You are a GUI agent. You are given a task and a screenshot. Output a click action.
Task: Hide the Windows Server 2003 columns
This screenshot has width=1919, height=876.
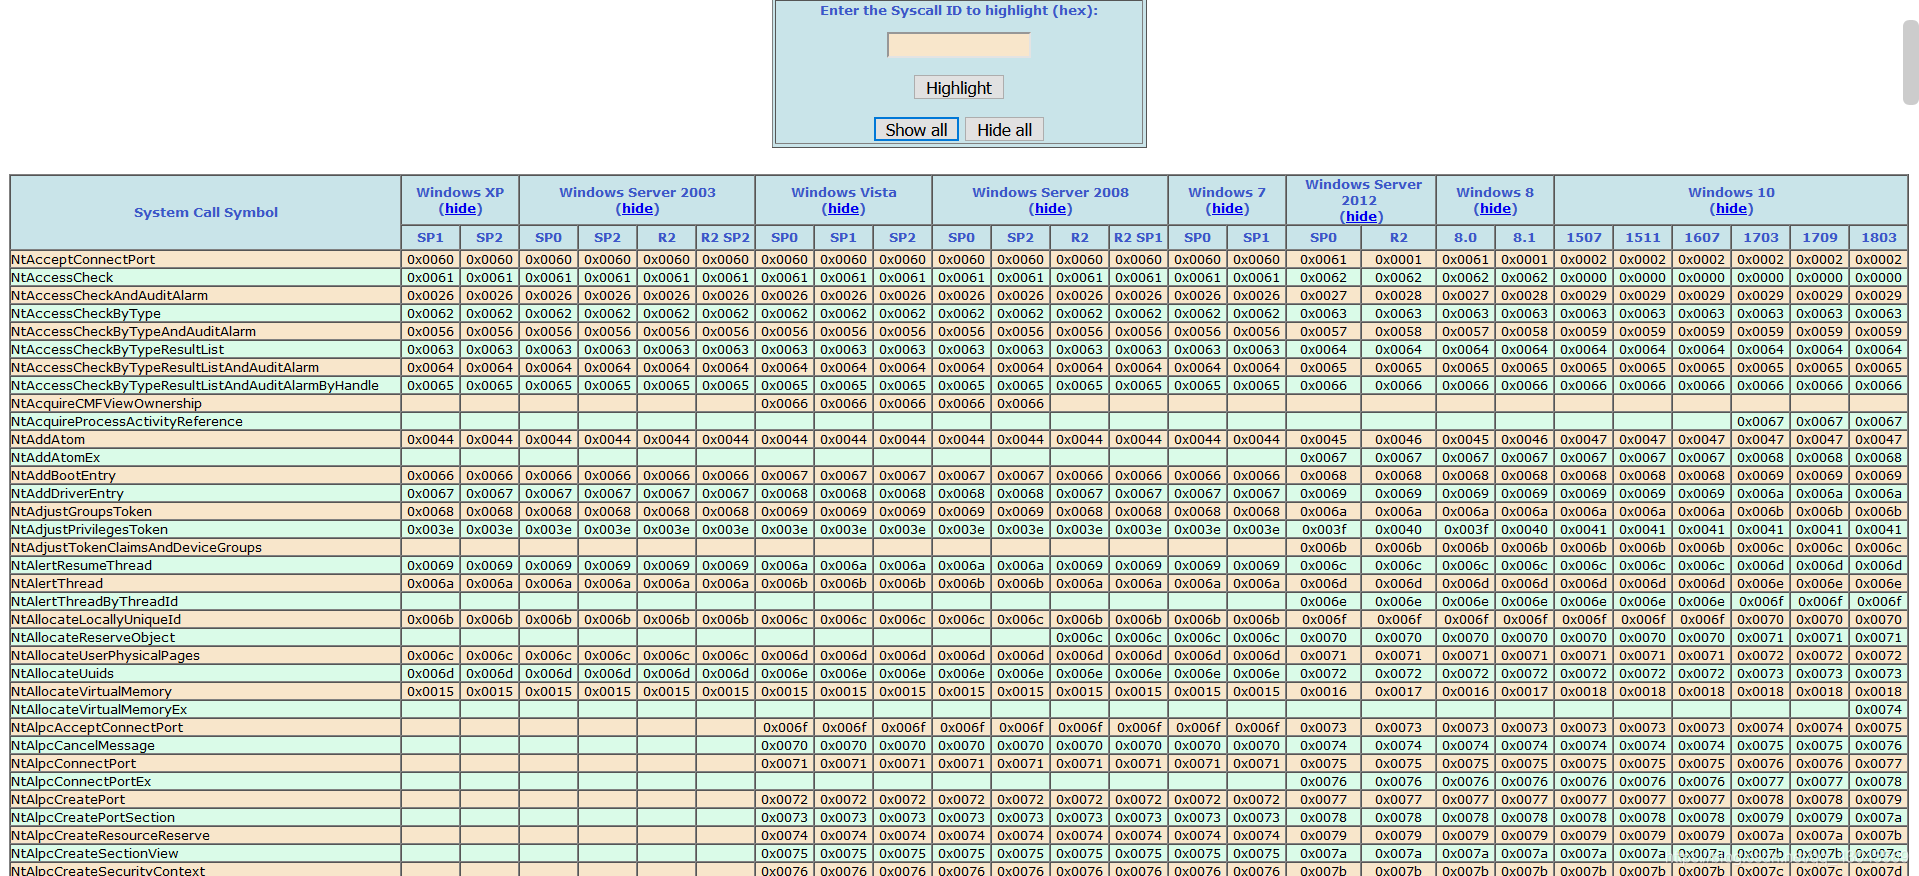coord(638,209)
